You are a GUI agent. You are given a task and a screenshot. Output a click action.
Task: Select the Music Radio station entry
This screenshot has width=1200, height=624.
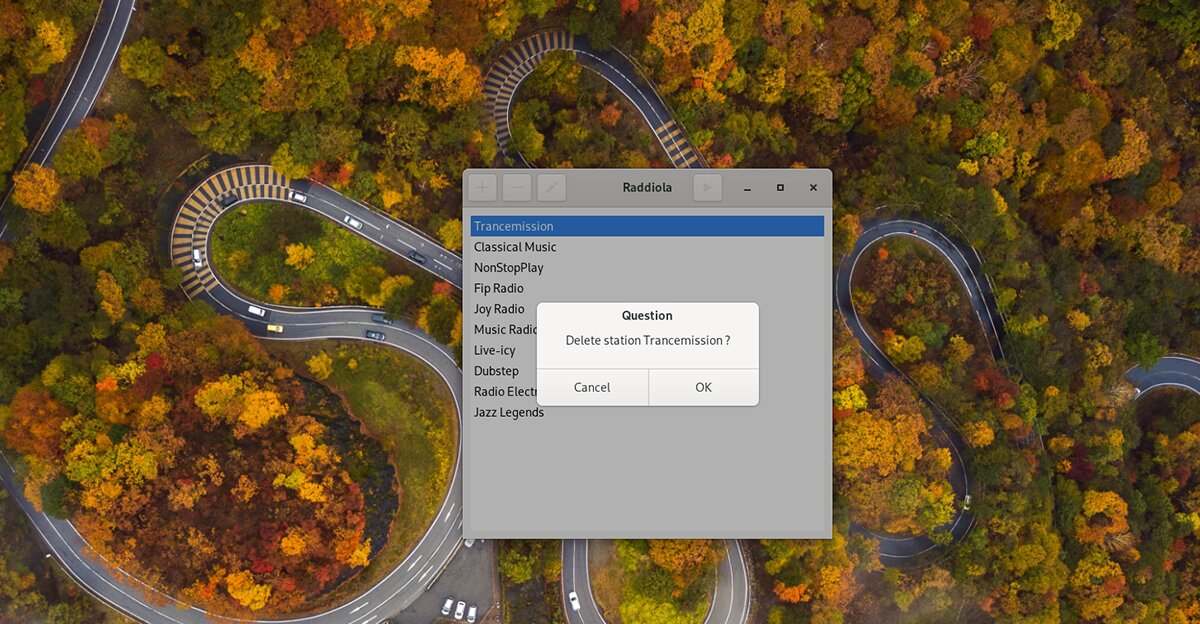tap(505, 330)
